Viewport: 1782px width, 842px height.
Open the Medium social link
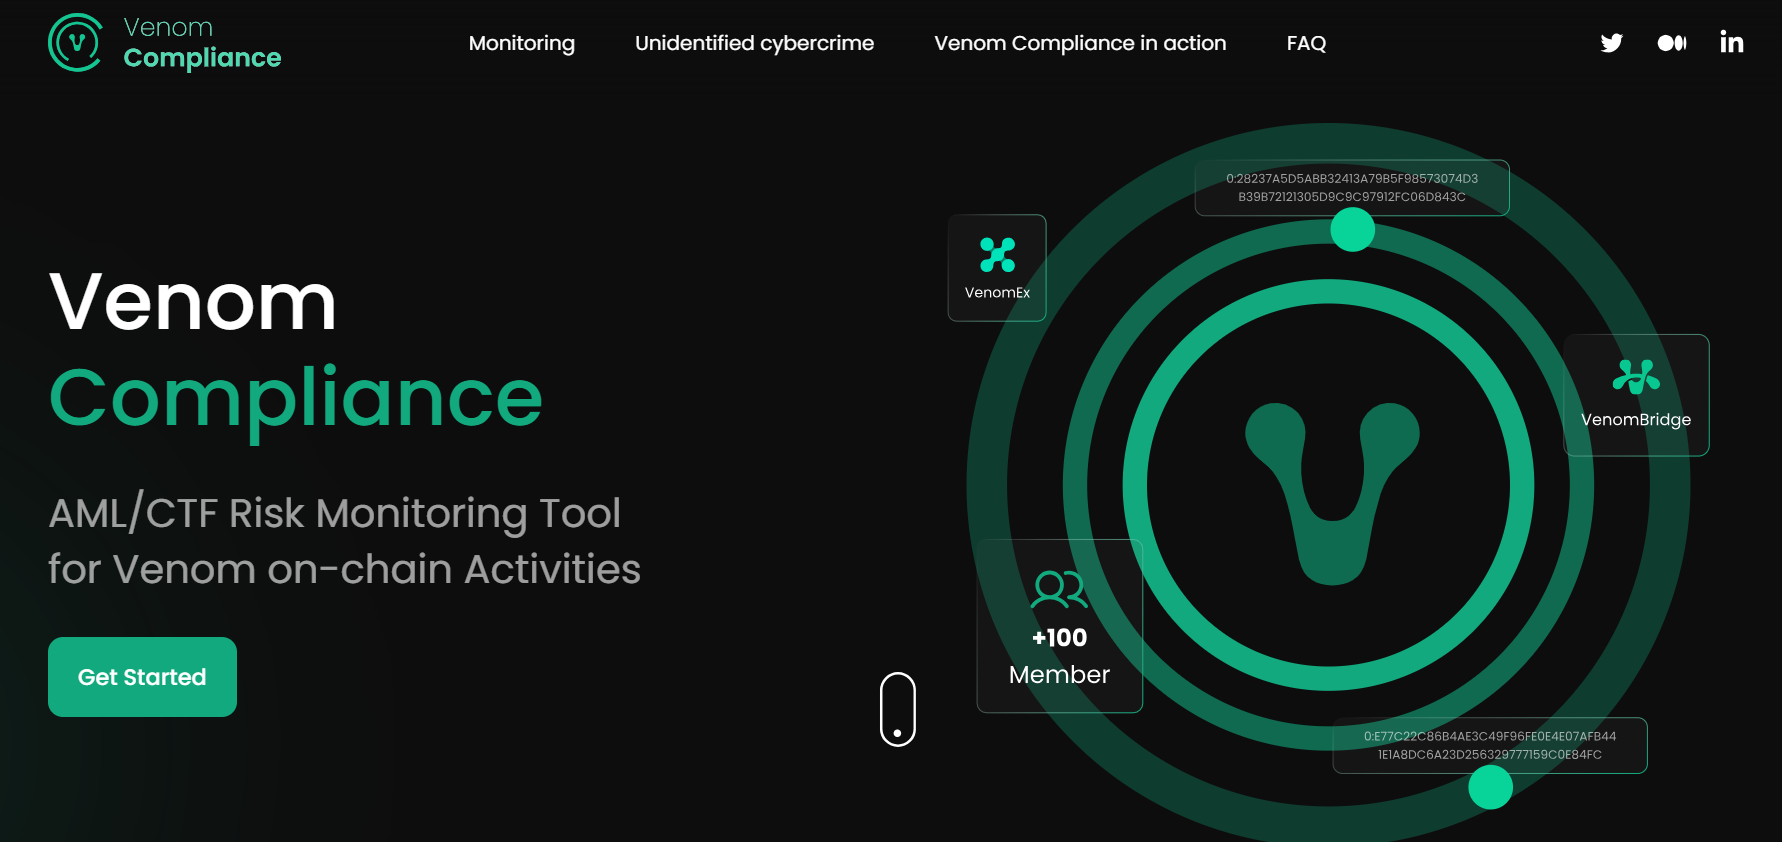coord(1671,43)
